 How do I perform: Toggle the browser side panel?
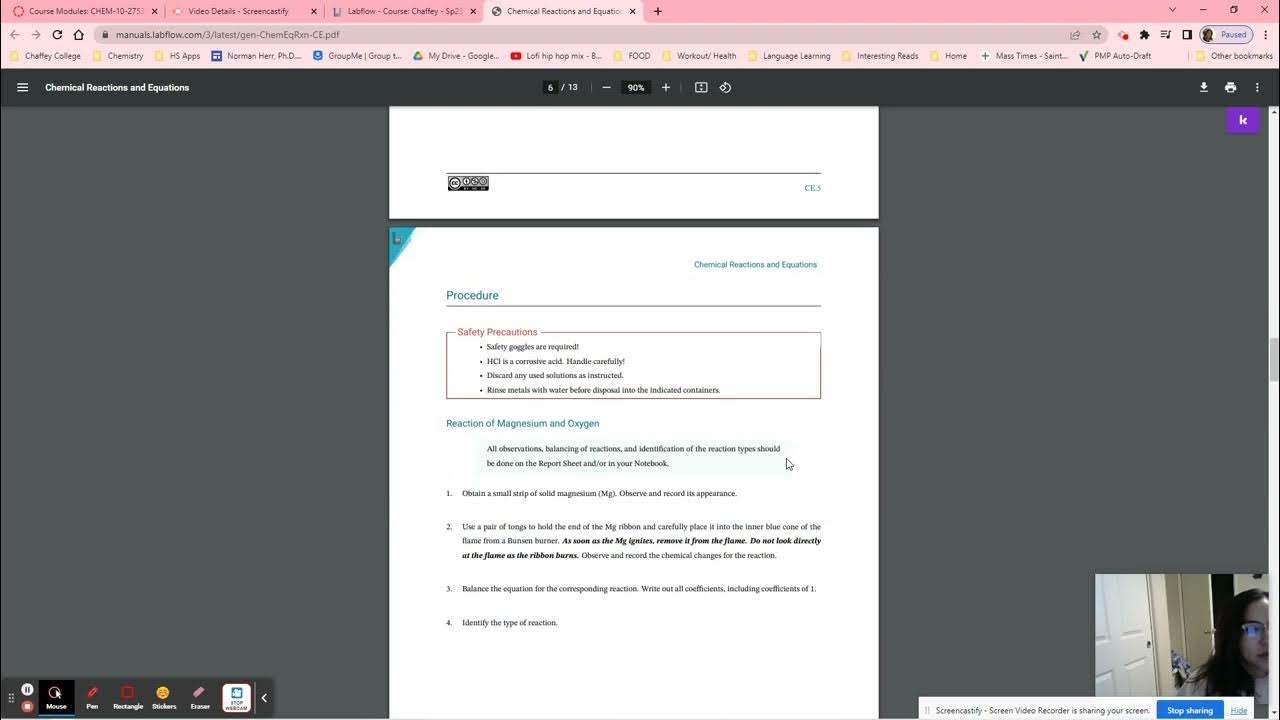click(1187, 34)
